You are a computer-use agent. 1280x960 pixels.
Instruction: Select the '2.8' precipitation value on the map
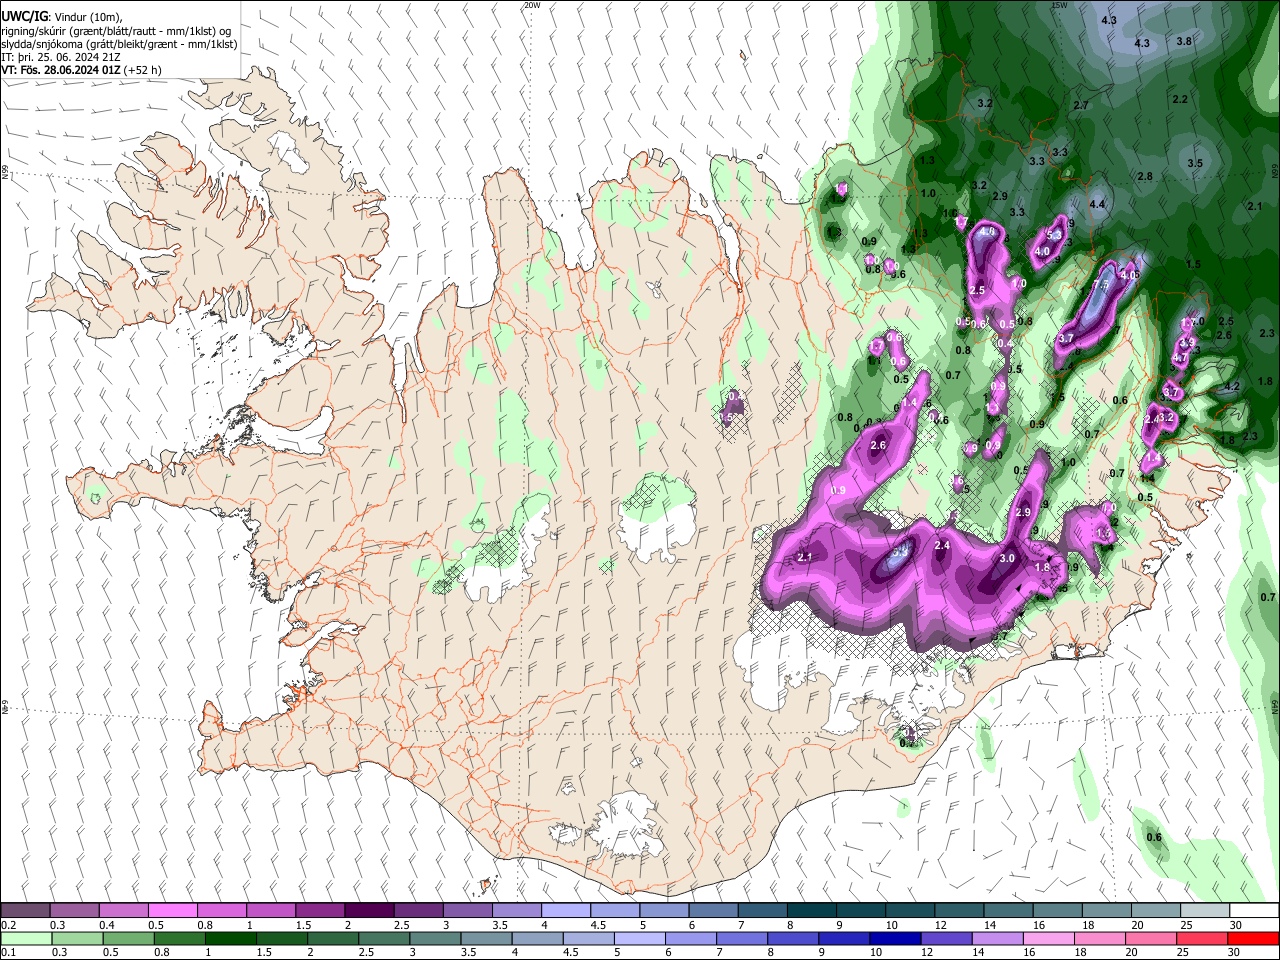(x=1145, y=176)
